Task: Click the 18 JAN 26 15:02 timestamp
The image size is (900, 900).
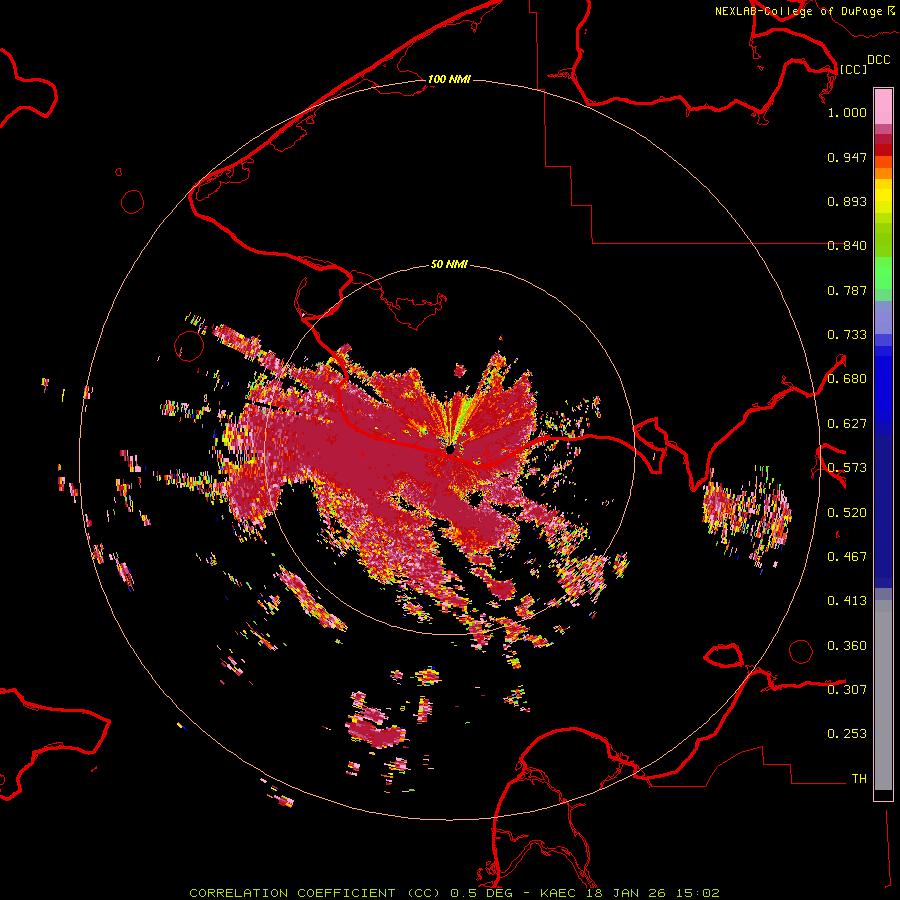Action: (x=653, y=893)
